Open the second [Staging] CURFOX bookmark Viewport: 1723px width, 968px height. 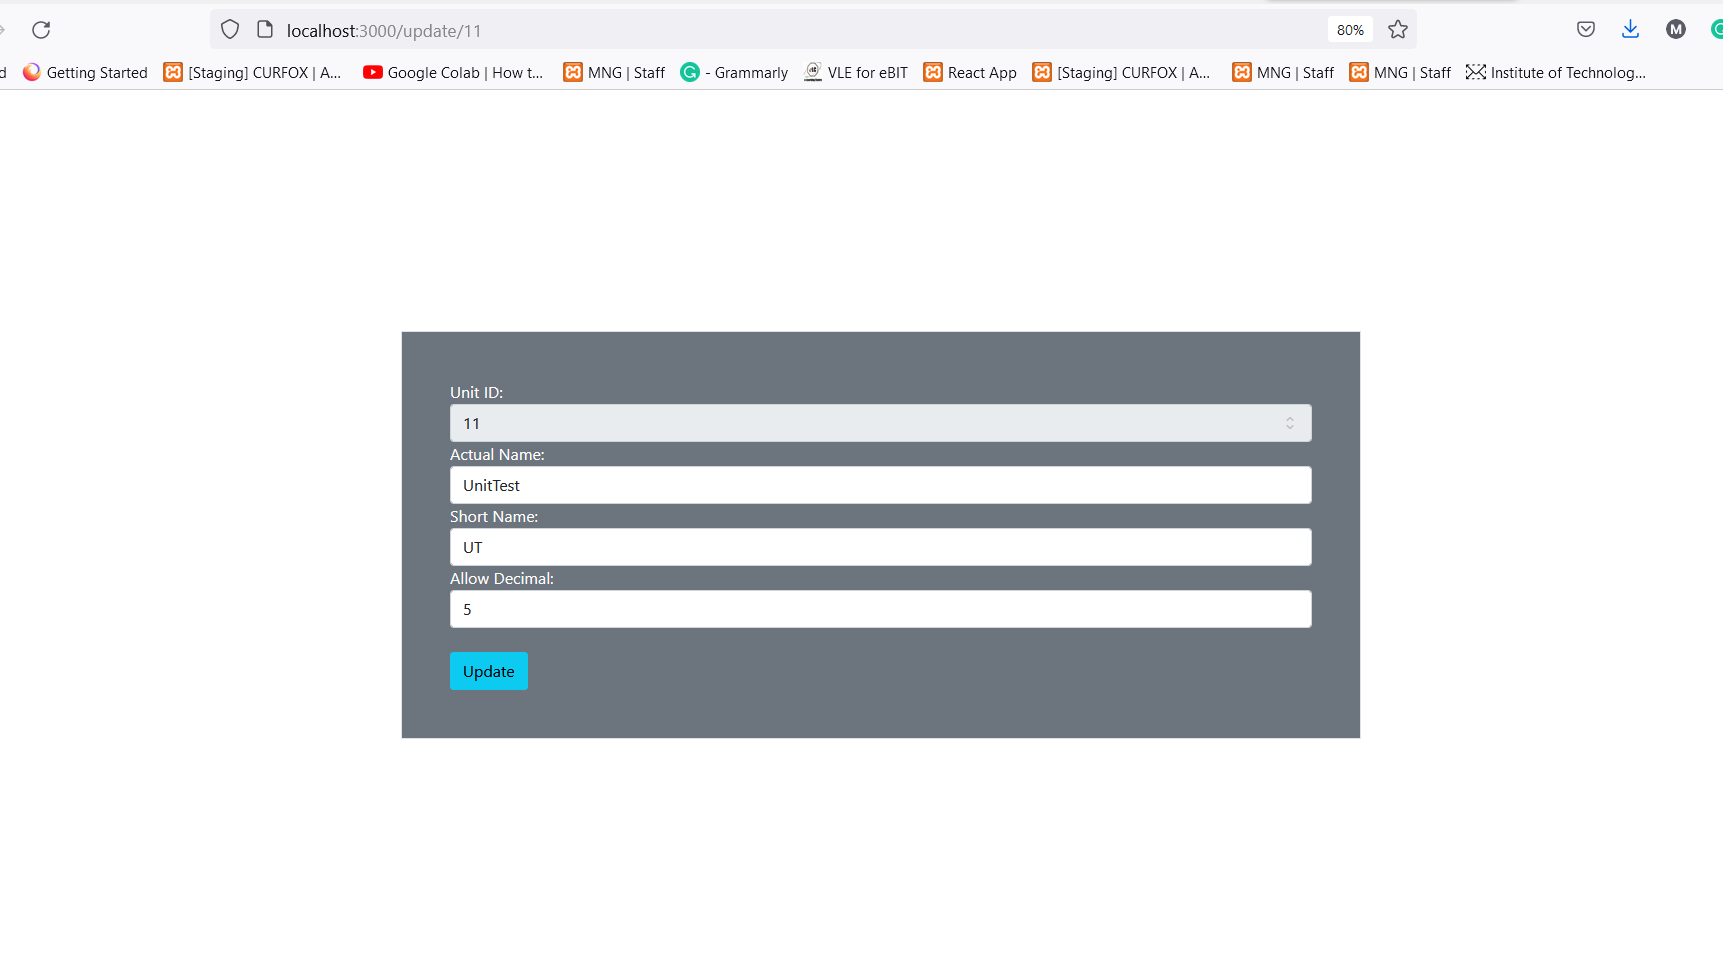click(1122, 73)
